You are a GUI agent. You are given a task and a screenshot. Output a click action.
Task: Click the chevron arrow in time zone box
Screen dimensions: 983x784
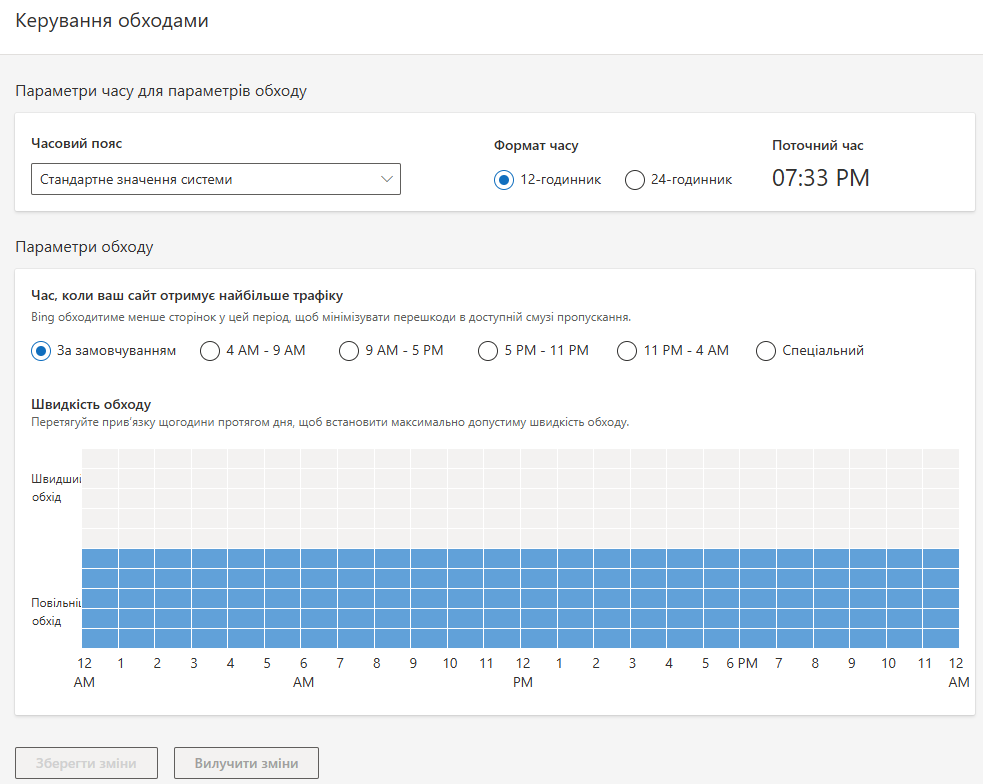click(388, 179)
